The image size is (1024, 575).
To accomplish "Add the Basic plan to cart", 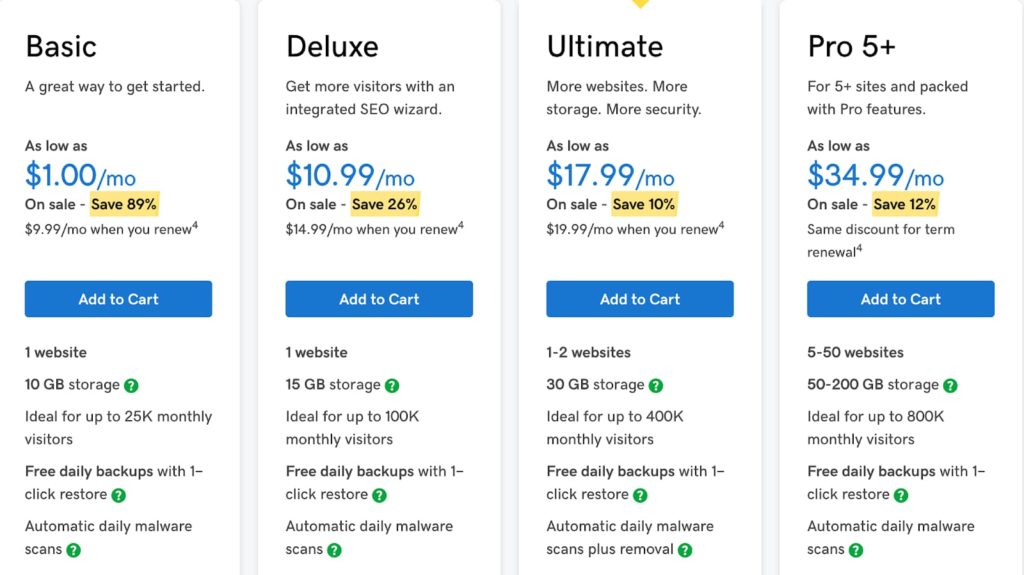I will point(118,299).
